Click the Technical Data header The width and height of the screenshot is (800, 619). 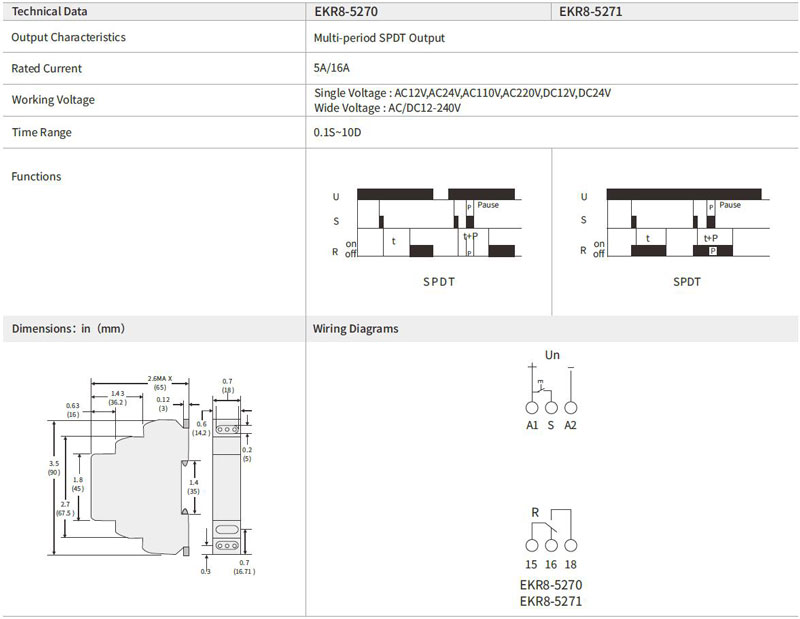(49, 12)
